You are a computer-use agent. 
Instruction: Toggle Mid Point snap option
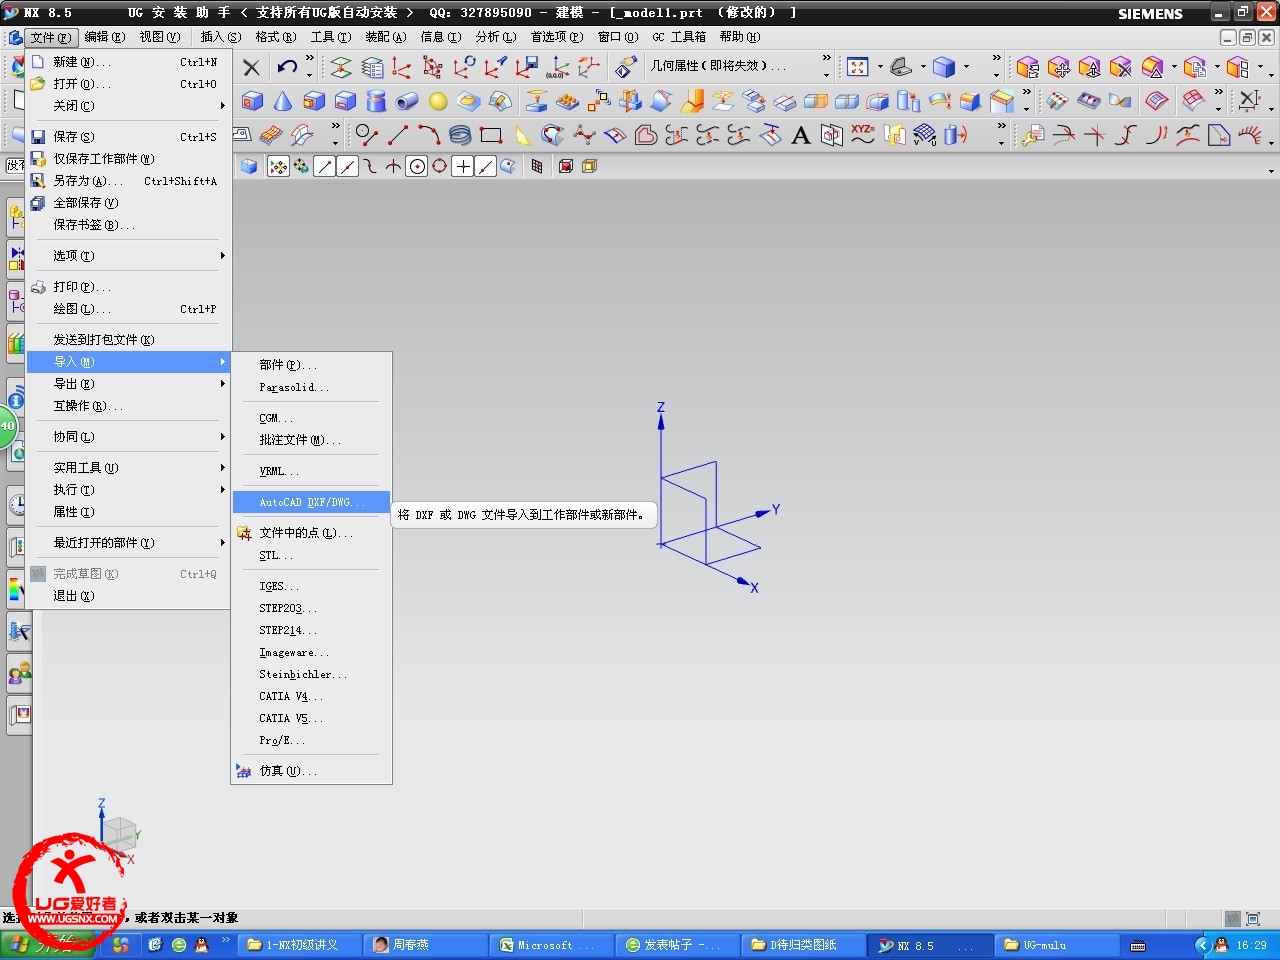tap(347, 166)
